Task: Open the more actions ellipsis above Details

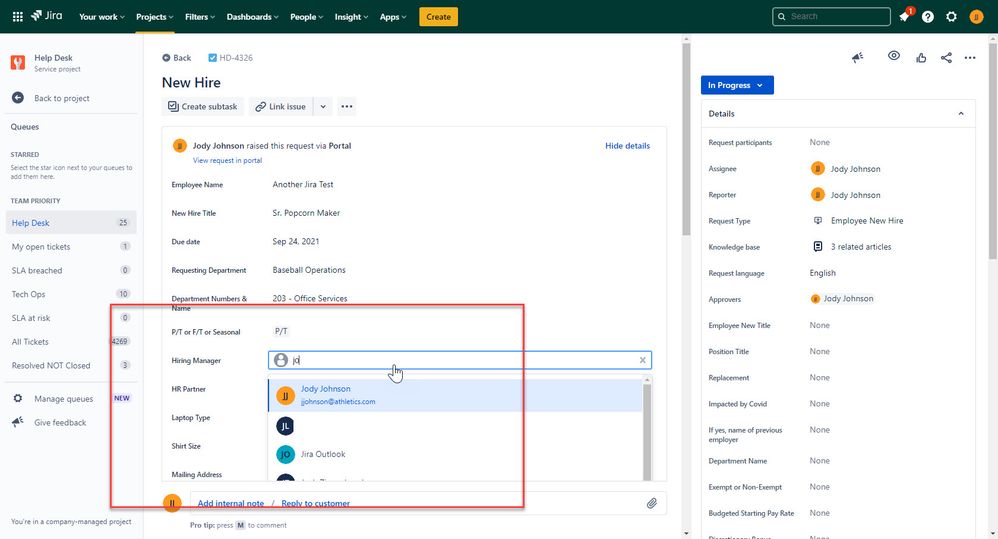Action: 970,58
